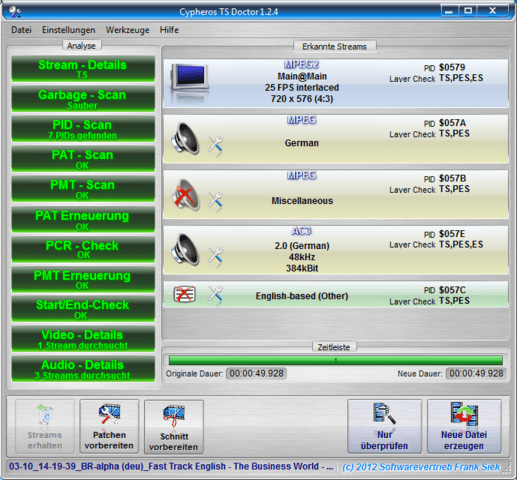Open the Hilfe menu
This screenshot has width=517, height=480.
pyautogui.click(x=169, y=30)
